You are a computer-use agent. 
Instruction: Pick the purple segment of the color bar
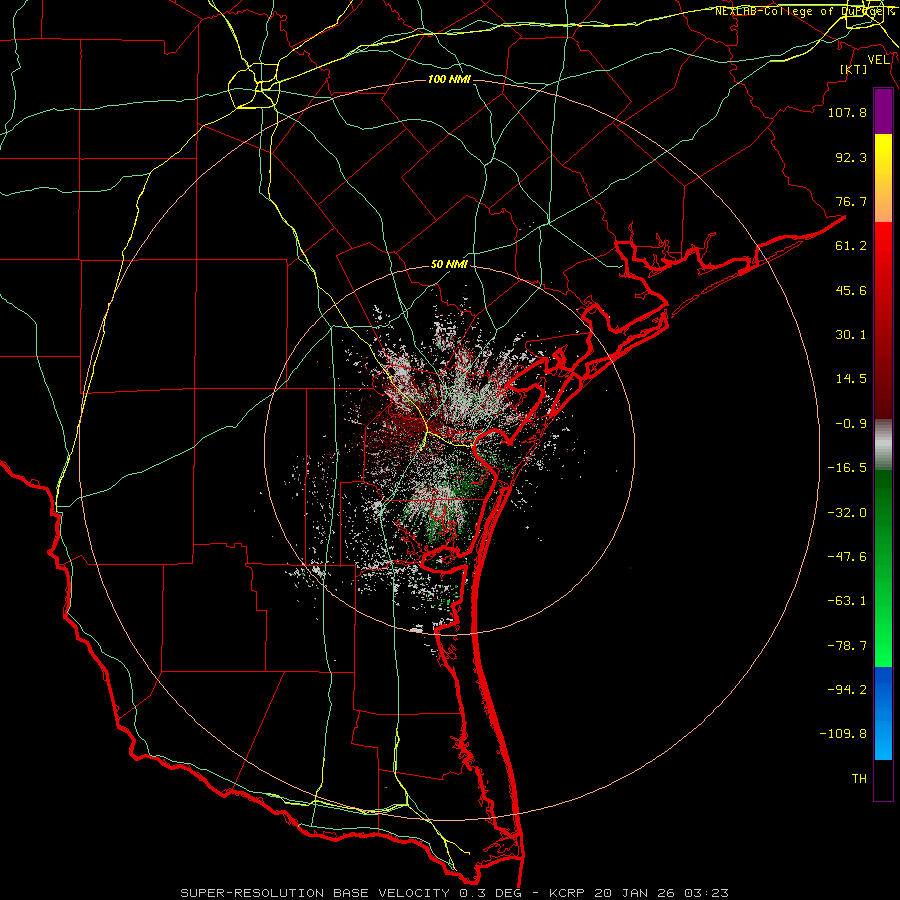883,112
